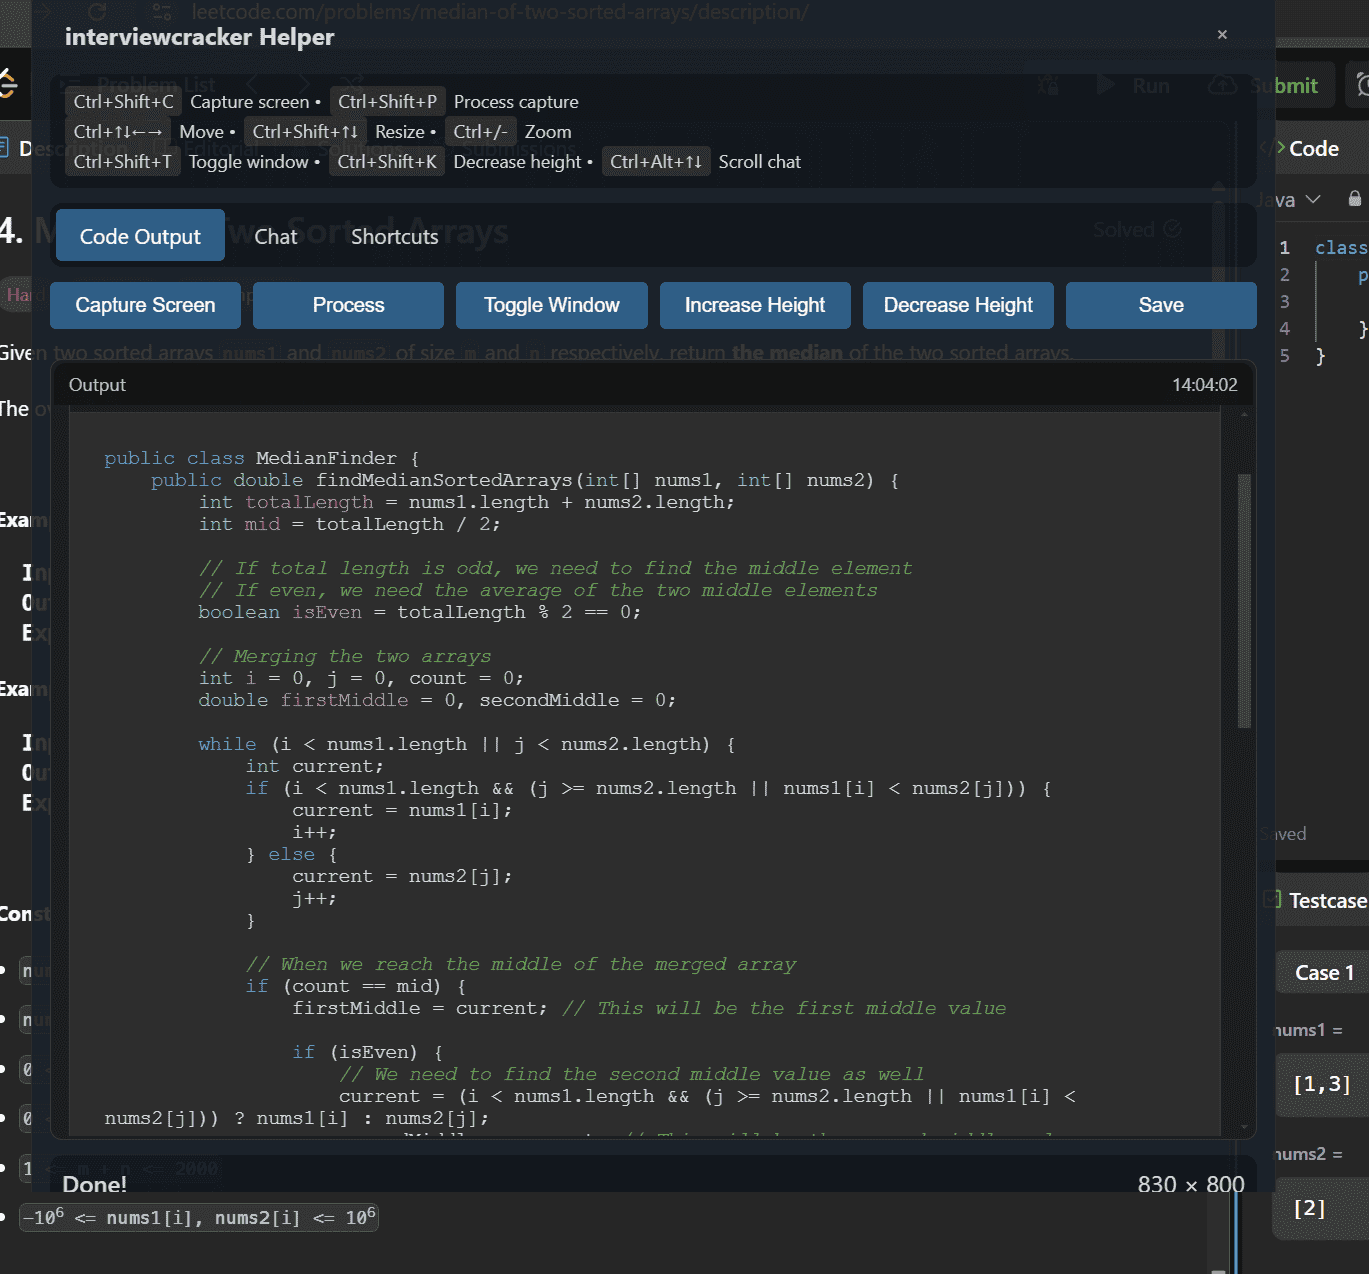
Task: Click the nums2 input field showing [2]
Action: (x=1322, y=1208)
